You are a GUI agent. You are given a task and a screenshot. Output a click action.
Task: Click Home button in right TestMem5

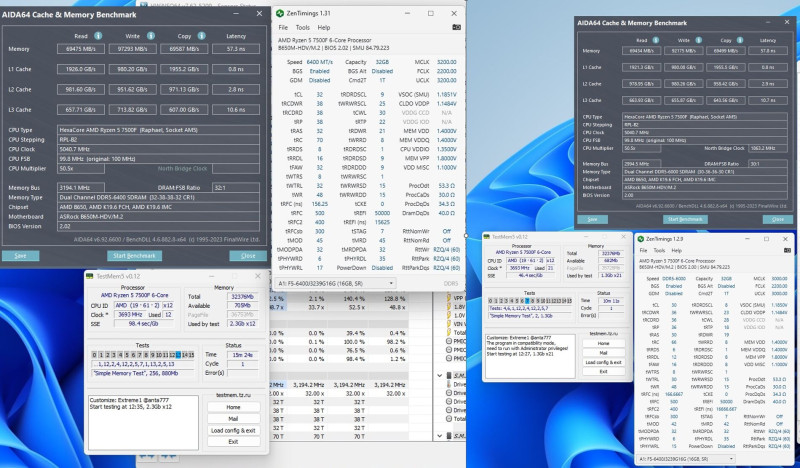pos(604,343)
